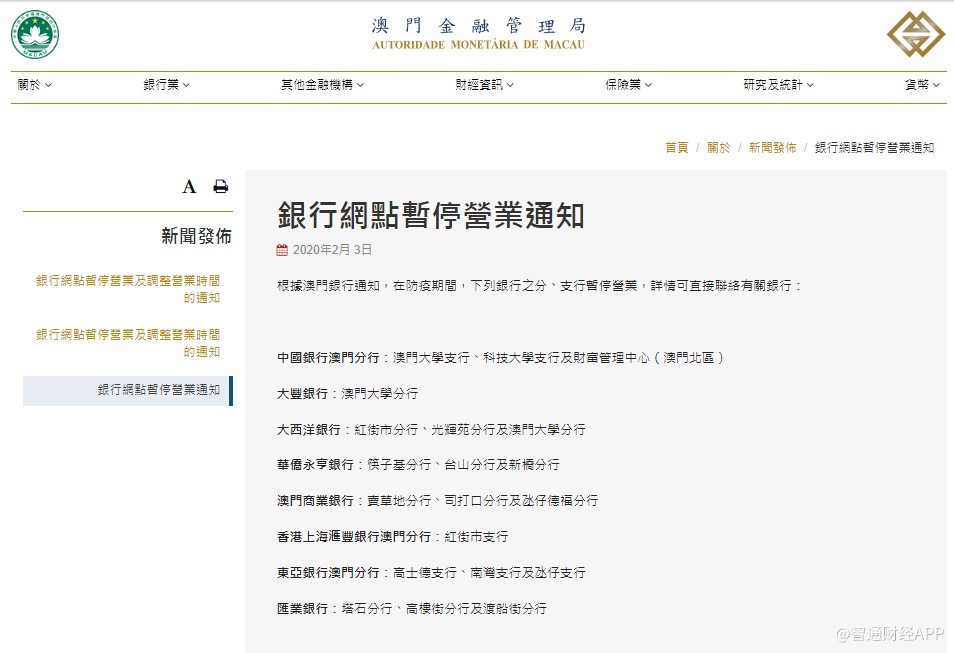The width and height of the screenshot is (954, 653).
Task: Click the 大豐銀行：澳門大學分行 line
Action: pos(347,394)
